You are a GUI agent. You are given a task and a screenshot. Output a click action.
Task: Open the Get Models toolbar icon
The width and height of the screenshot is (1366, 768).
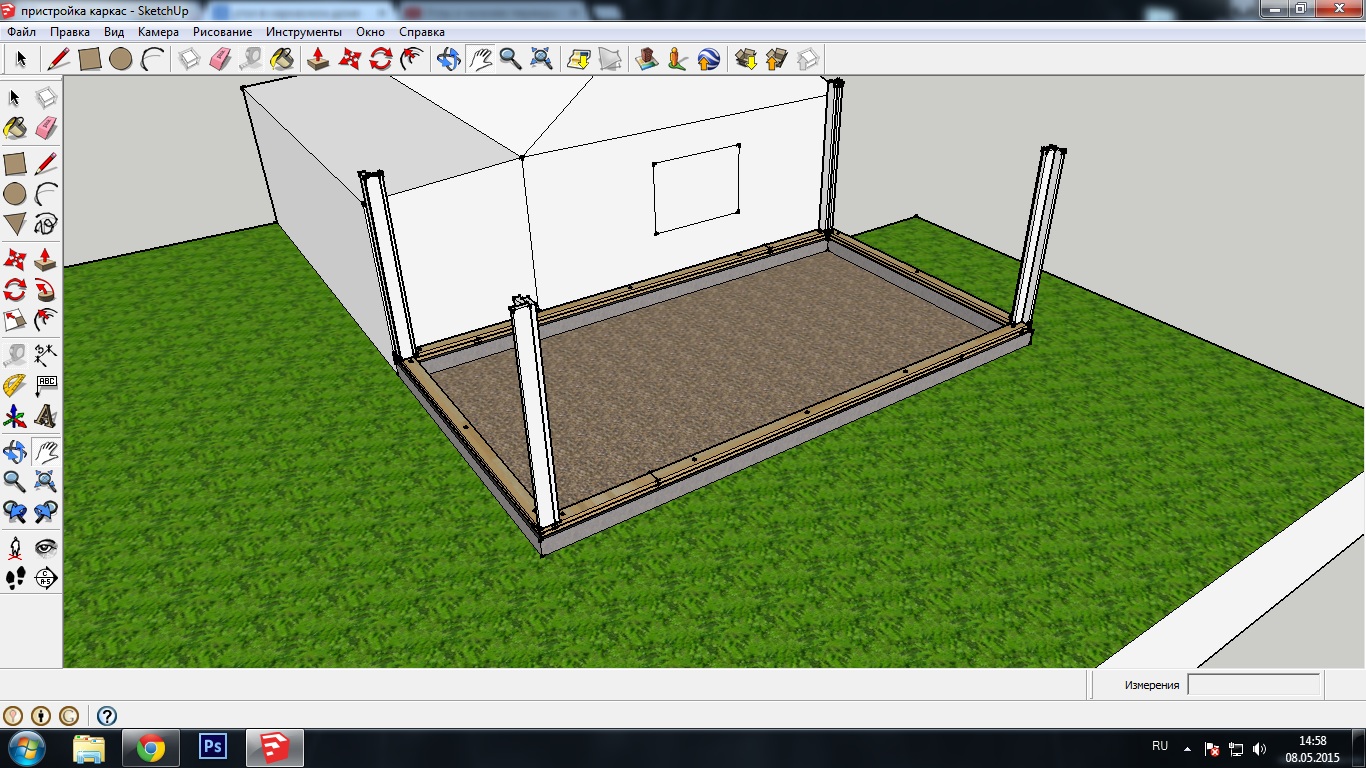pos(745,59)
